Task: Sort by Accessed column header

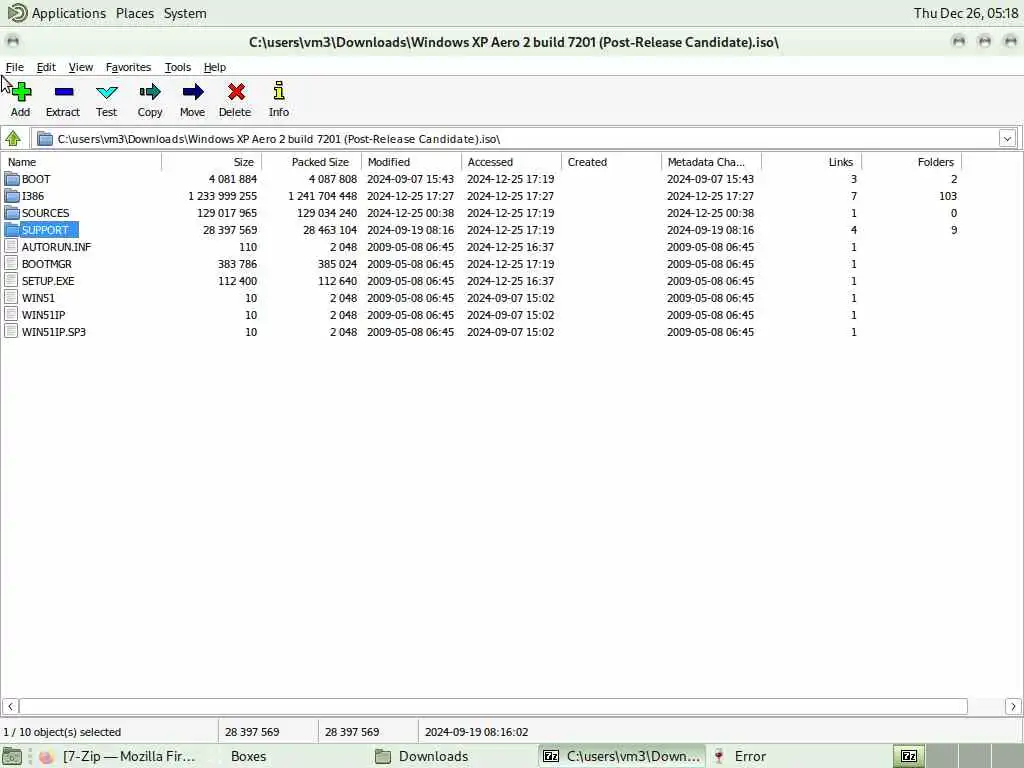Action: [x=511, y=162]
